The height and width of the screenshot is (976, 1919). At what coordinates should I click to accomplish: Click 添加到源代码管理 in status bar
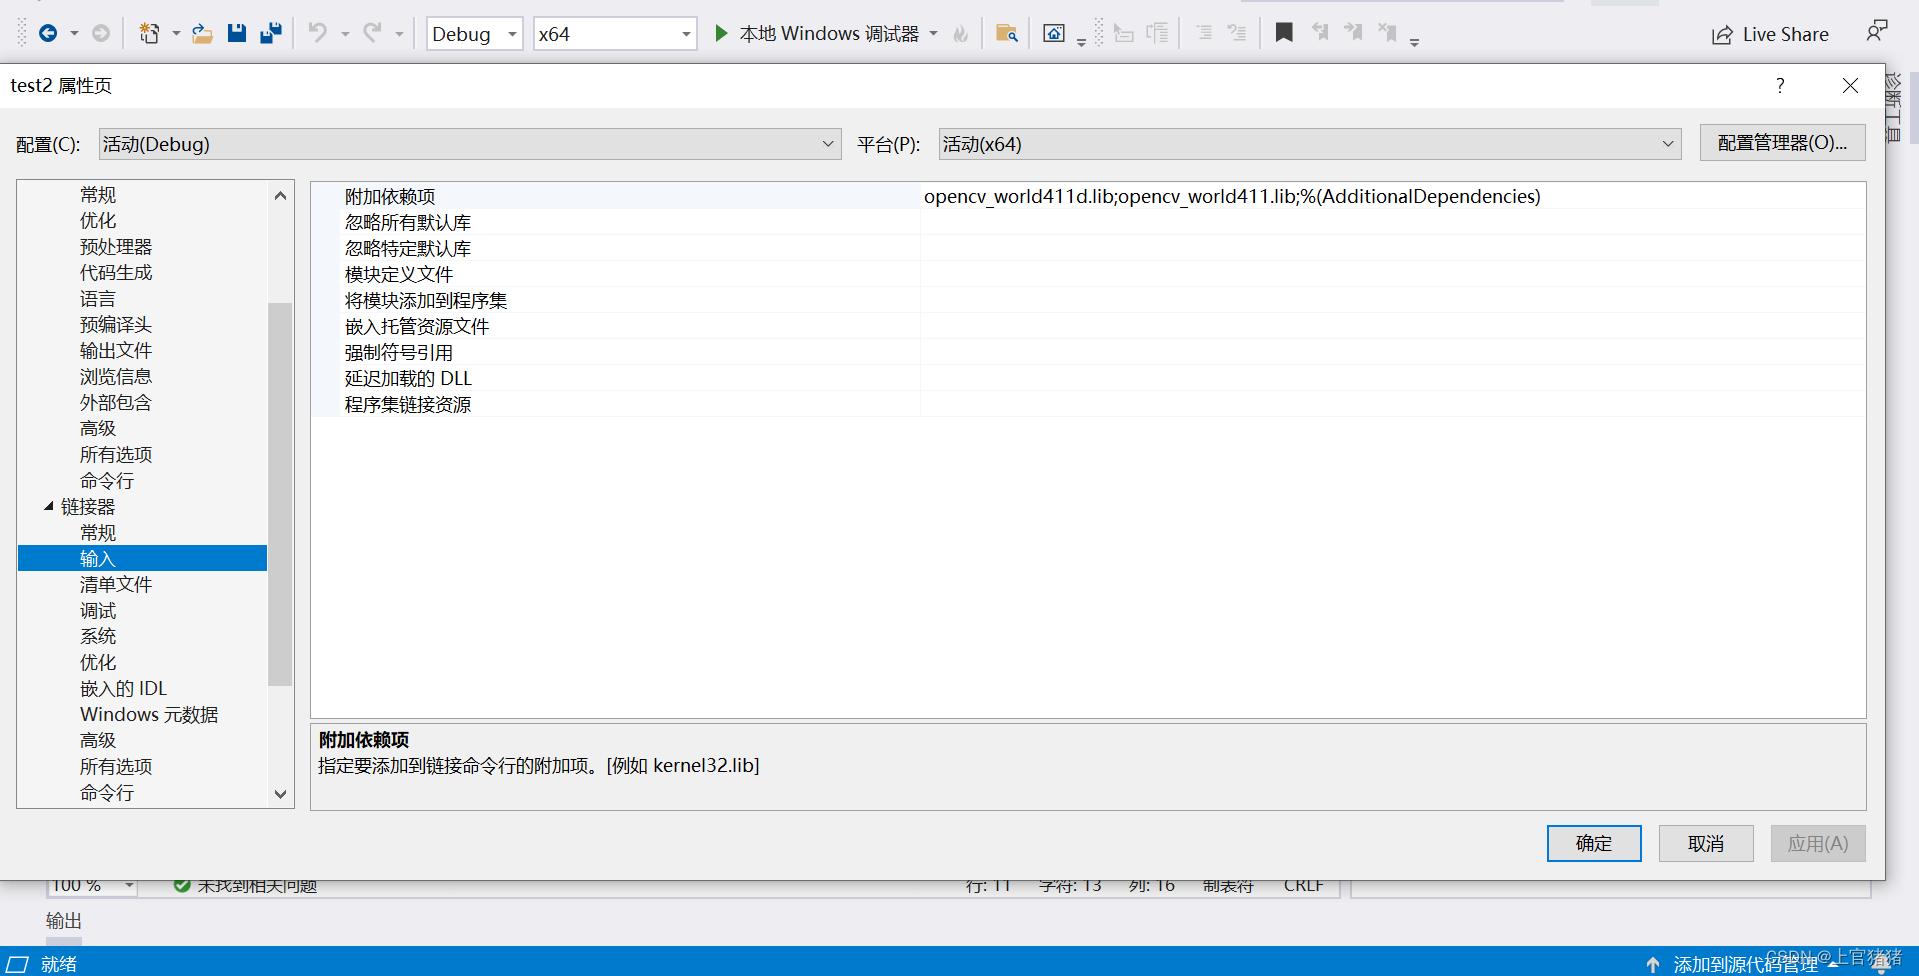point(1745,964)
